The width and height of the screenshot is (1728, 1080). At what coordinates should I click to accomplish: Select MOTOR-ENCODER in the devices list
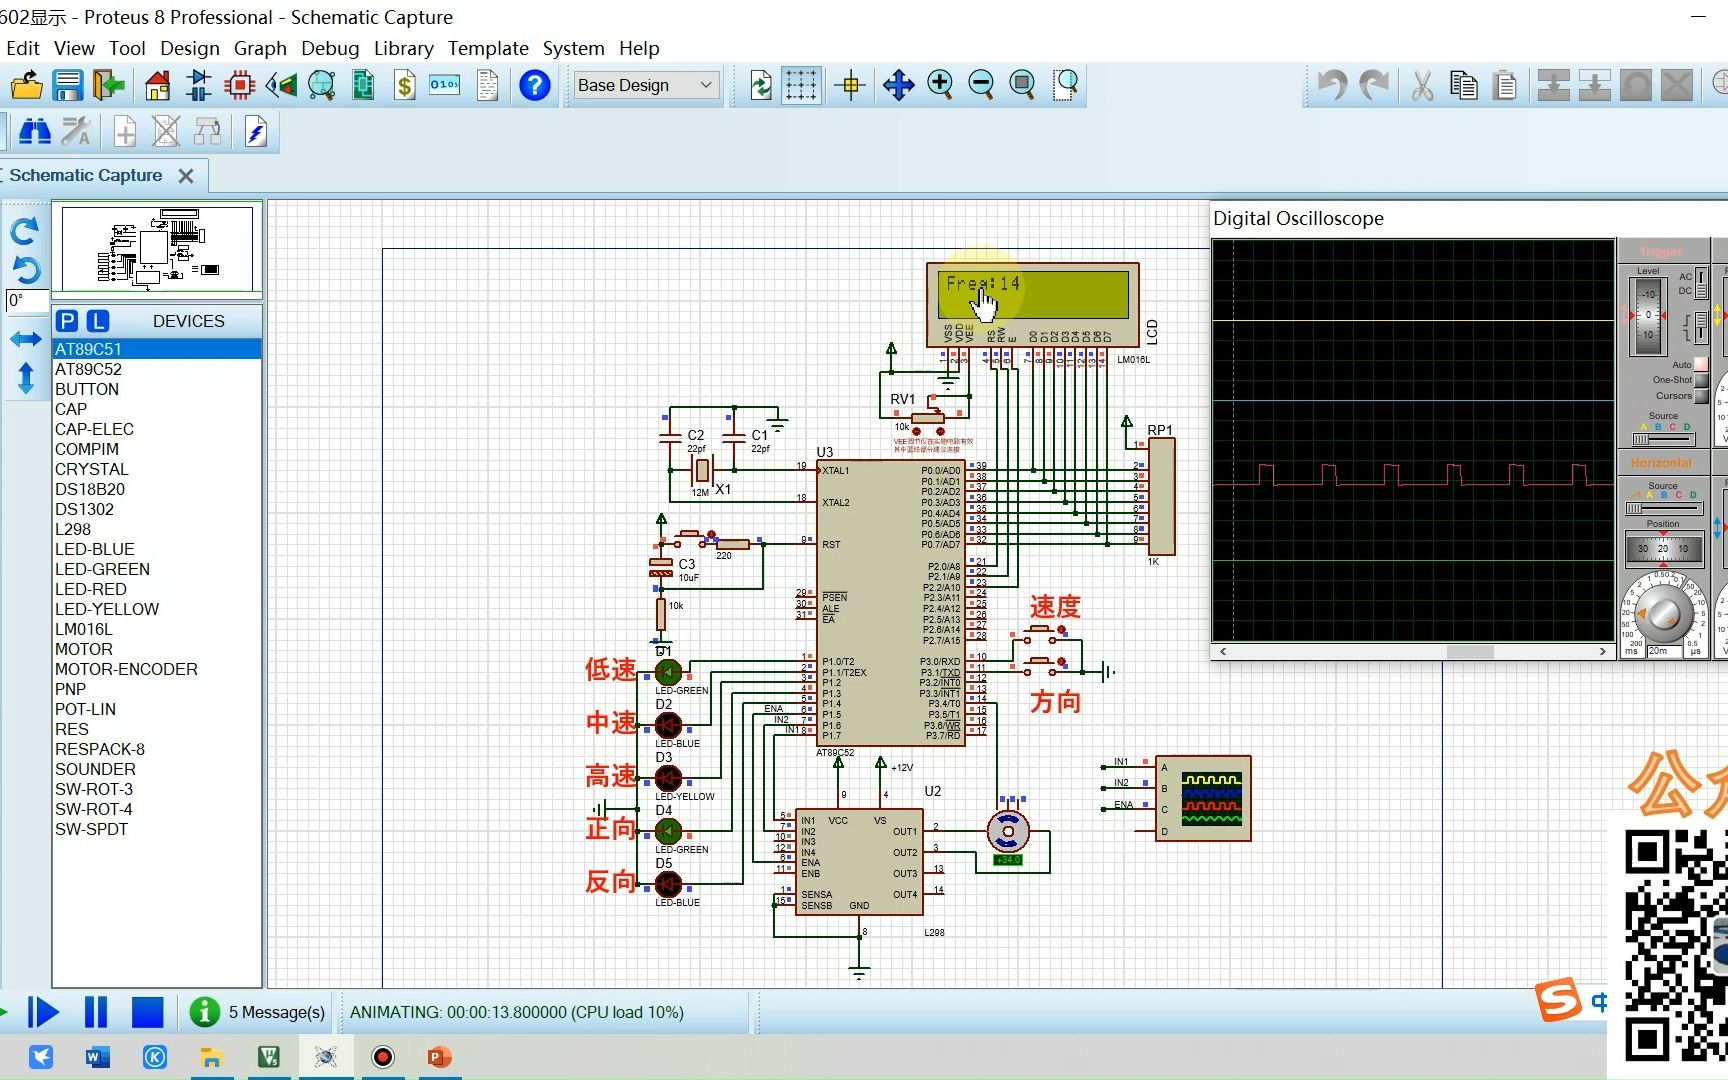coord(126,669)
